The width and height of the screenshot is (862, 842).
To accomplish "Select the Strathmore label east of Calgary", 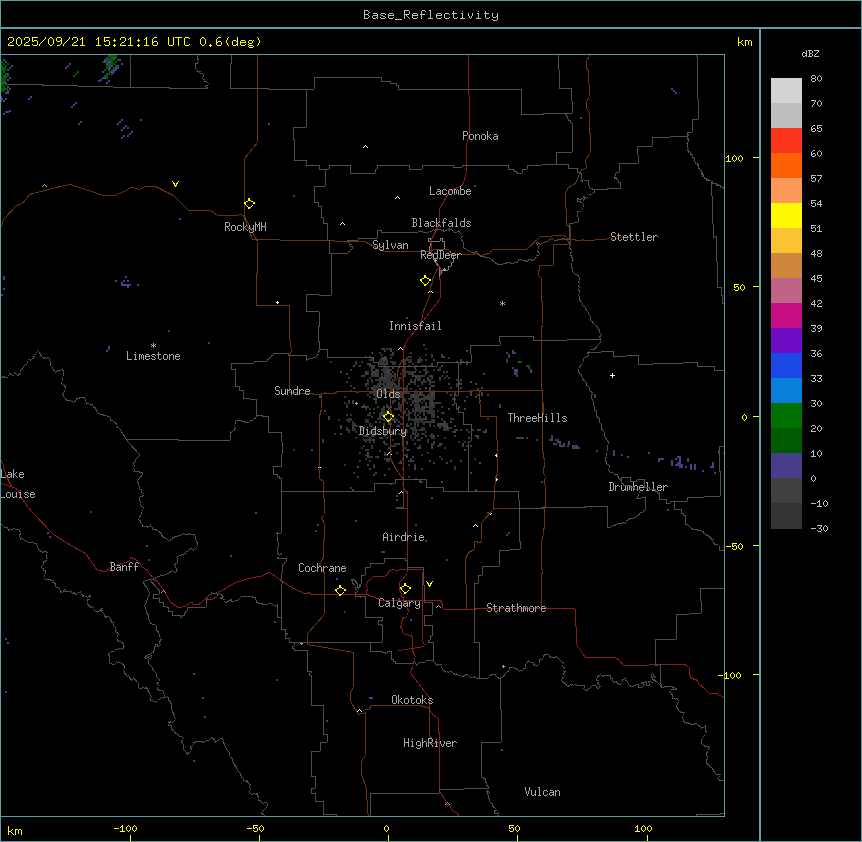I will [x=516, y=608].
